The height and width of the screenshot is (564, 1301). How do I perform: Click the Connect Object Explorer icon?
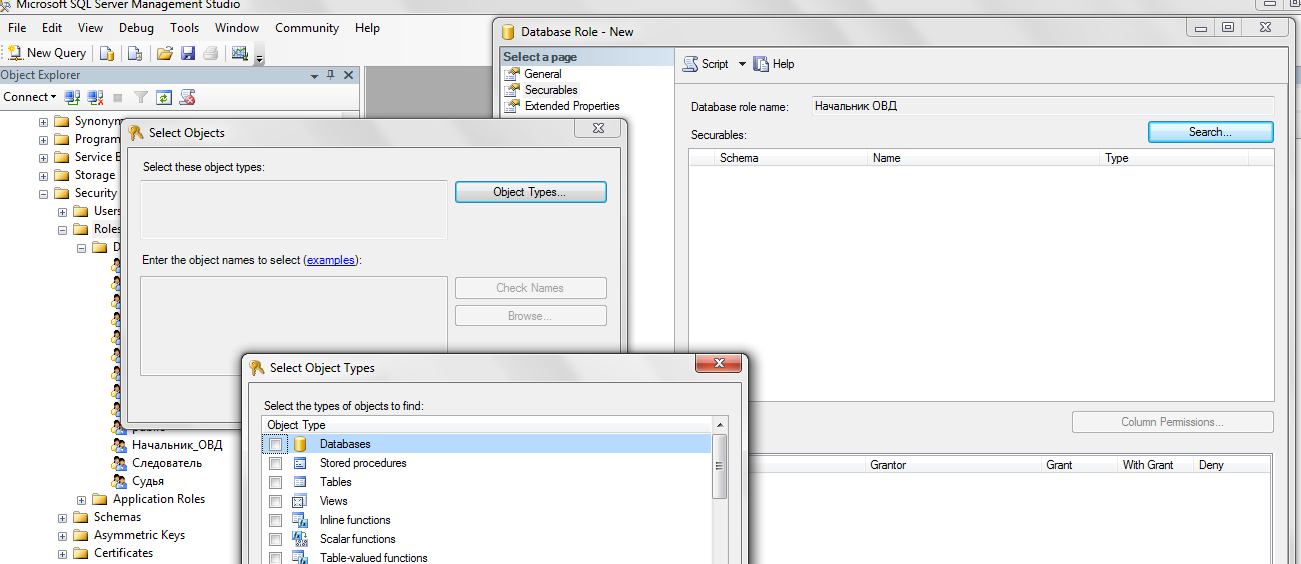pyautogui.click(x=72, y=97)
